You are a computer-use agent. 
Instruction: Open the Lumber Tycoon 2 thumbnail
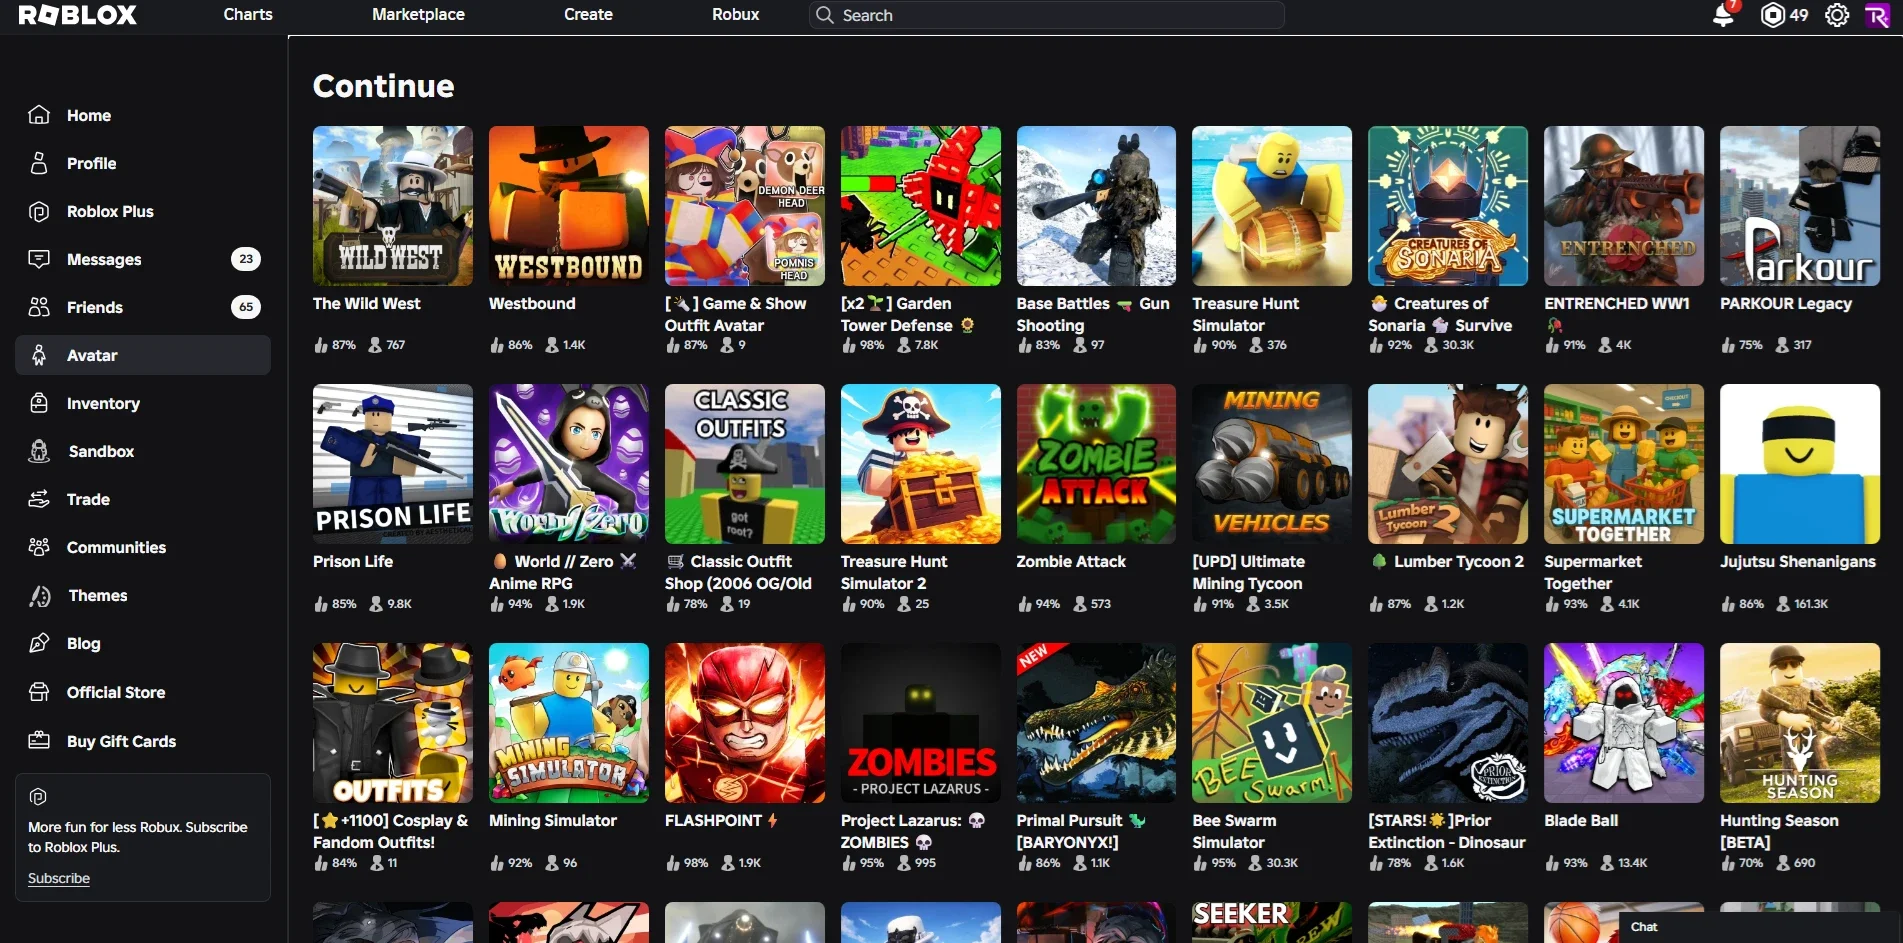click(1448, 464)
